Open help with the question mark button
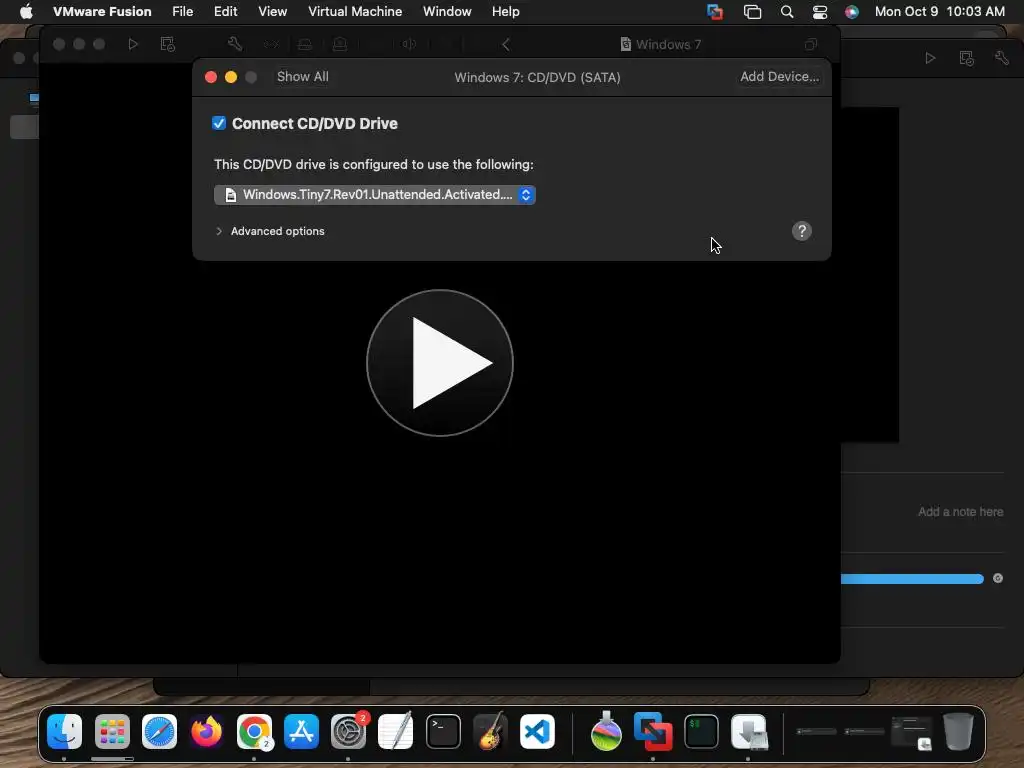This screenshot has width=1024, height=768. pos(802,231)
